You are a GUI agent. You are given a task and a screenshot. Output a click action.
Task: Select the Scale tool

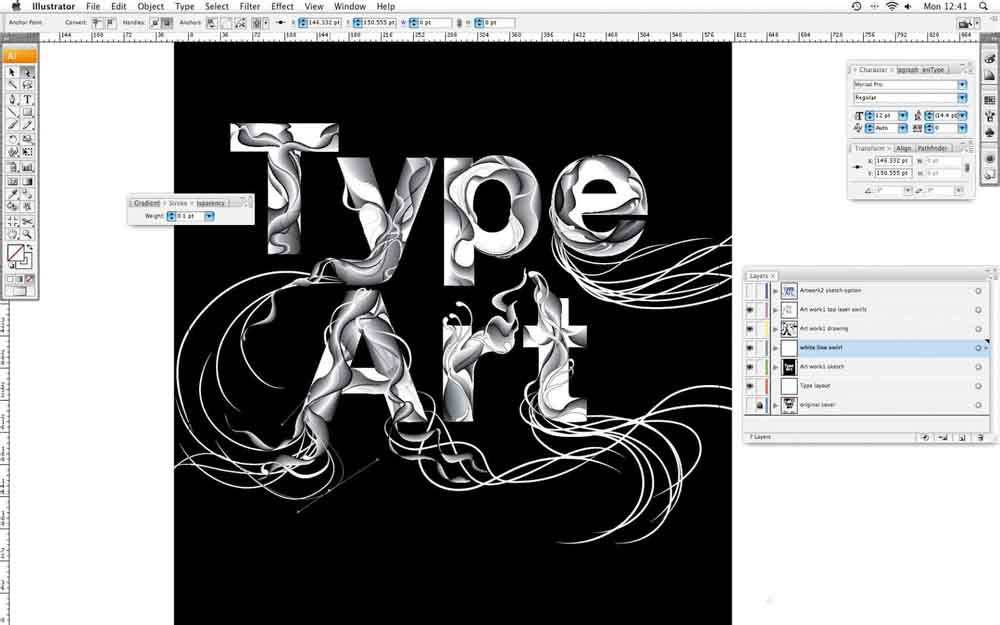point(27,139)
